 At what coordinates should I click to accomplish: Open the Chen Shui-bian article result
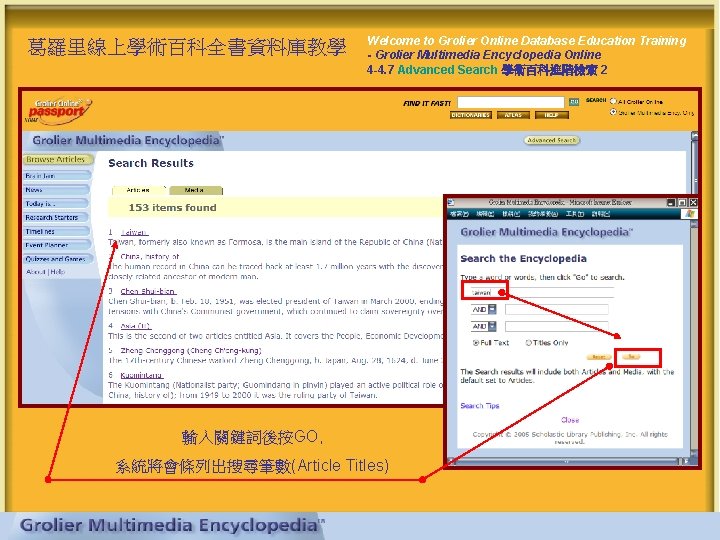pyautogui.click(x=148, y=291)
